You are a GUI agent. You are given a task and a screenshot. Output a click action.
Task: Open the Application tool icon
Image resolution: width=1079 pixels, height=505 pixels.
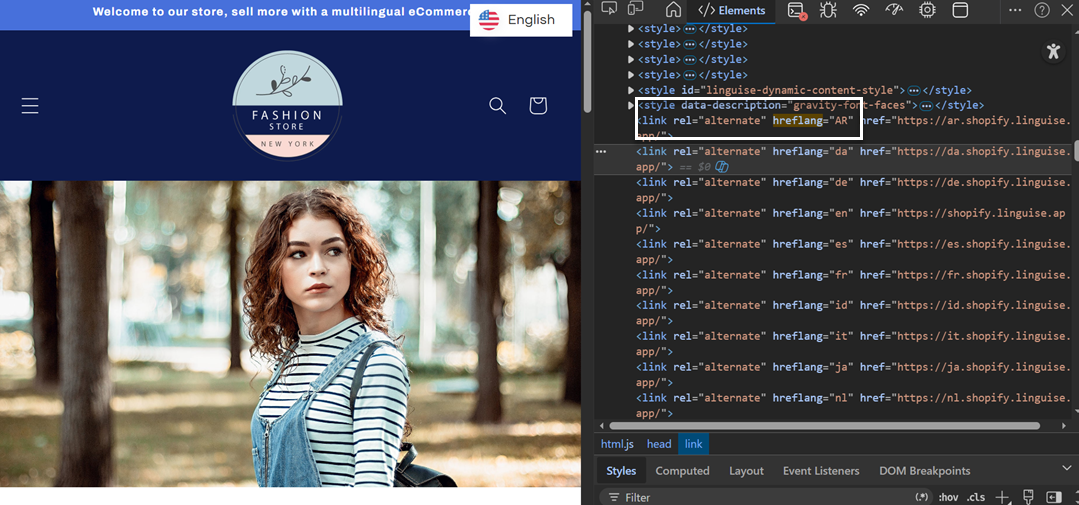point(960,10)
